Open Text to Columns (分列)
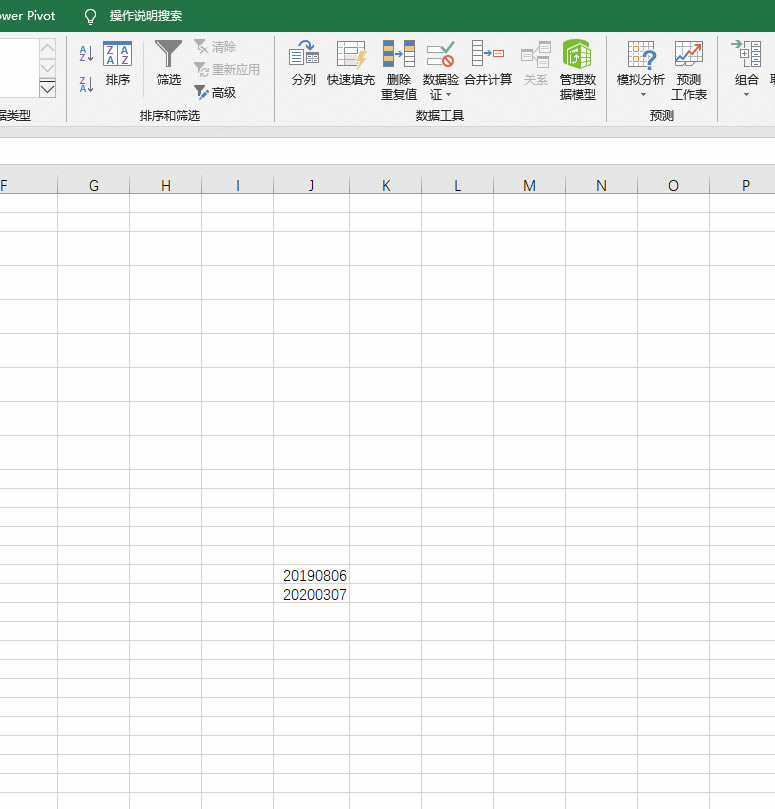Viewport: 775px width, 809px height. pyautogui.click(x=303, y=63)
